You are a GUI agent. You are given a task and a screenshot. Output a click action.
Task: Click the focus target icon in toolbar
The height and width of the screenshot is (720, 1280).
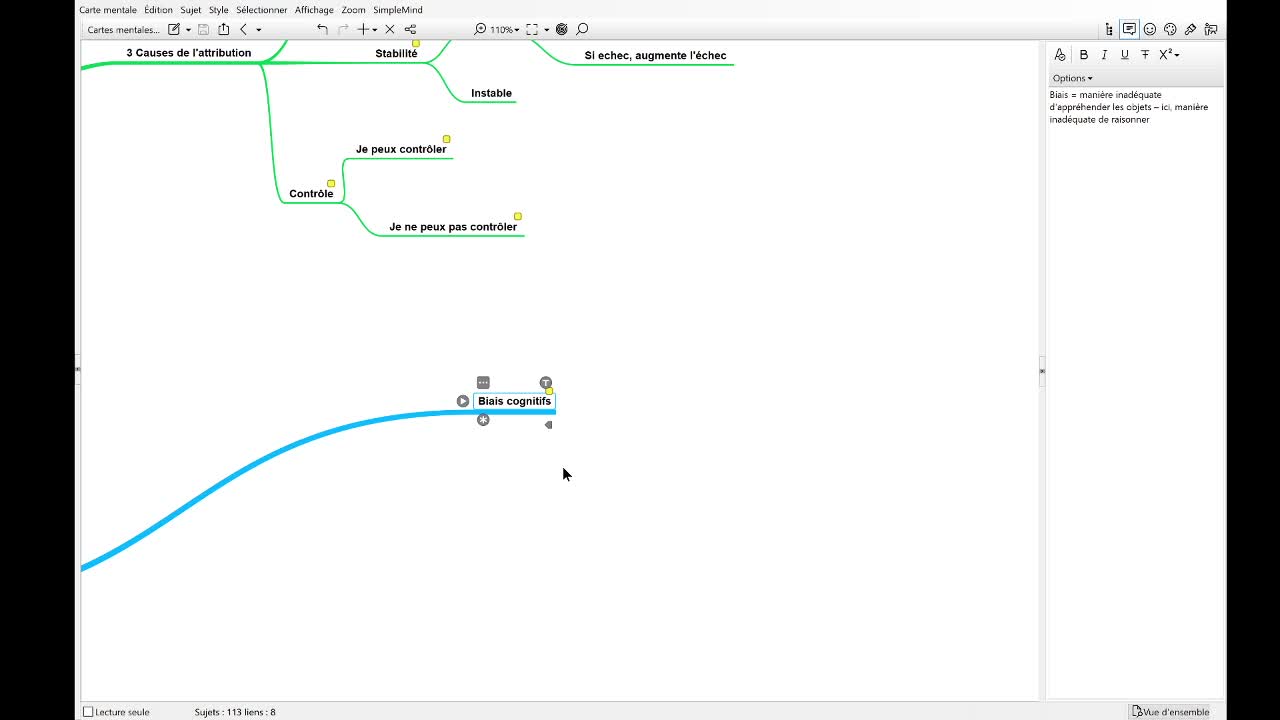[561, 29]
